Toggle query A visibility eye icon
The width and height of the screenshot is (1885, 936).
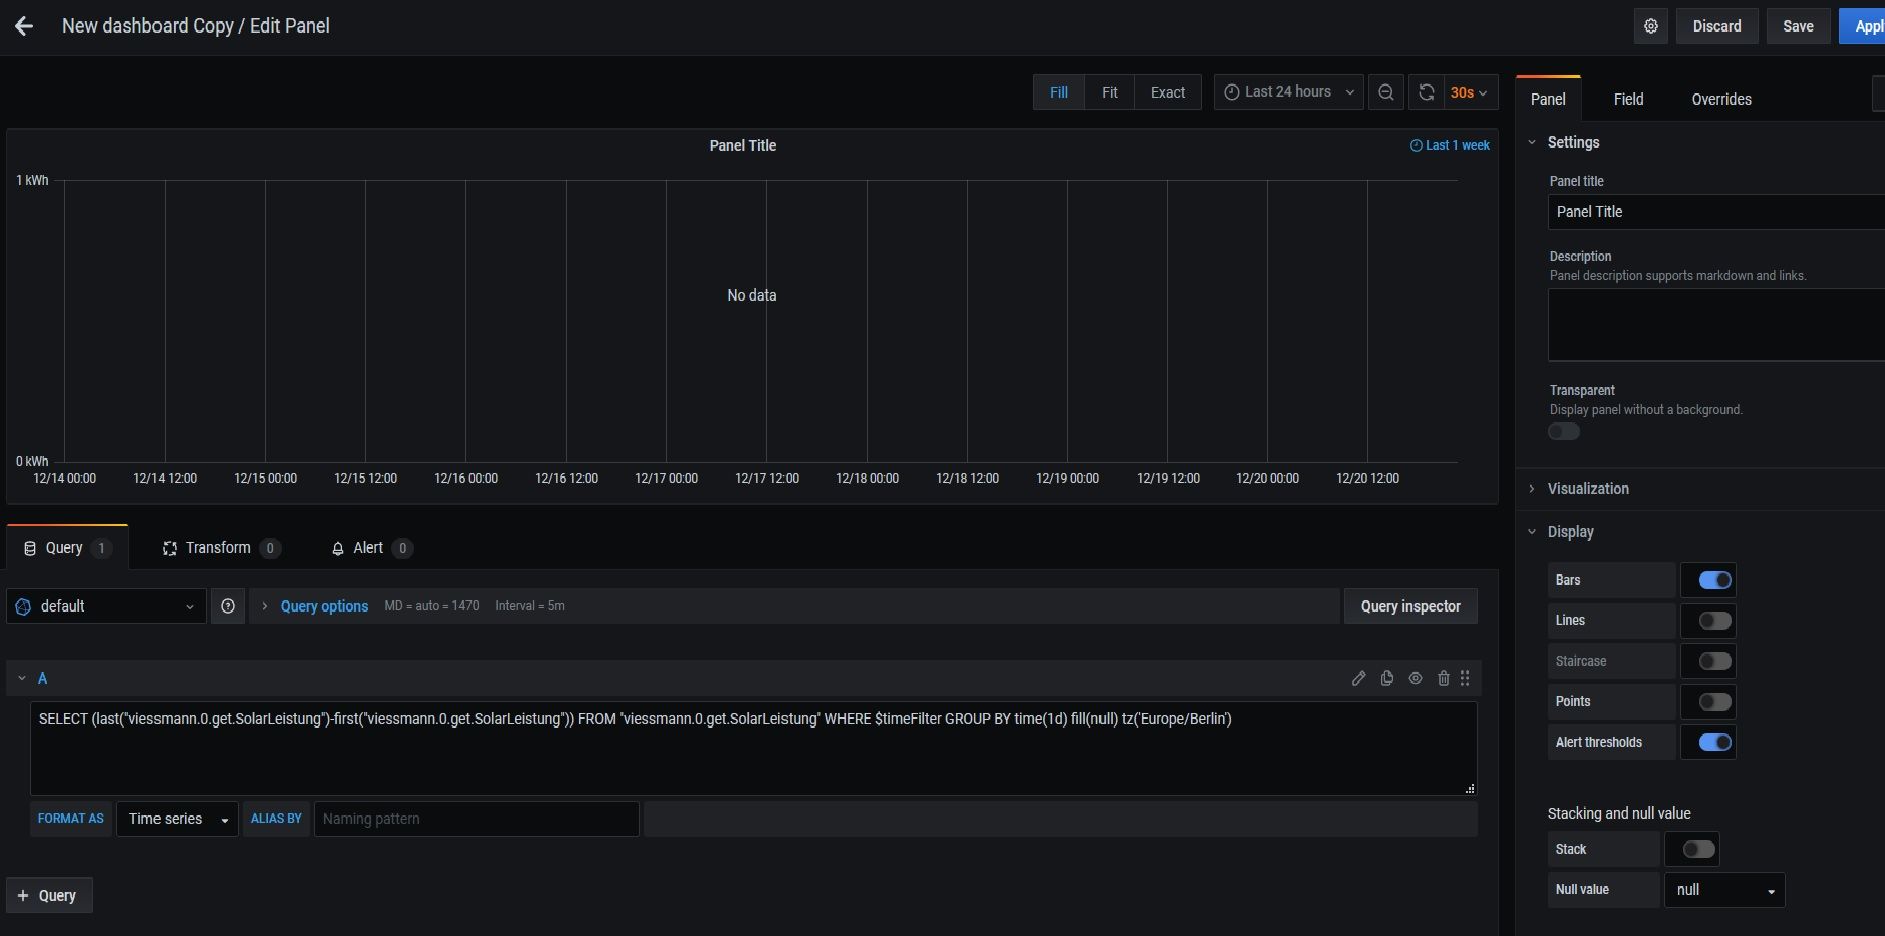pos(1415,678)
